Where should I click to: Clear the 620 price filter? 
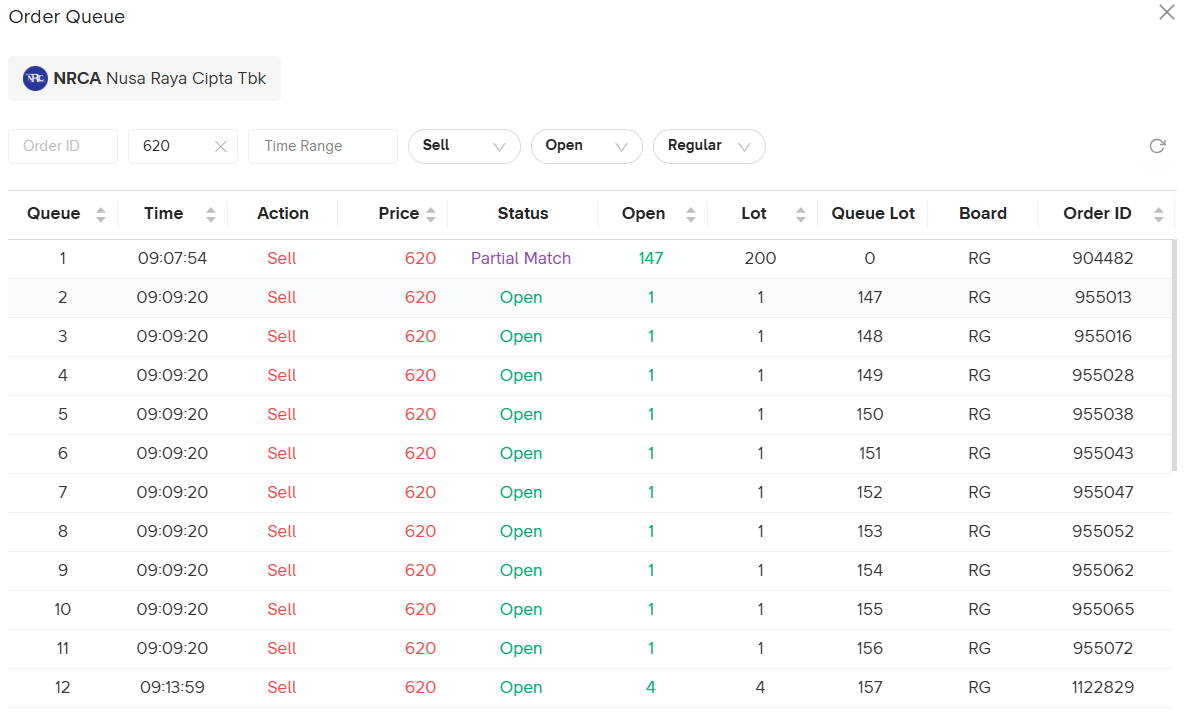tap(221, 146)
